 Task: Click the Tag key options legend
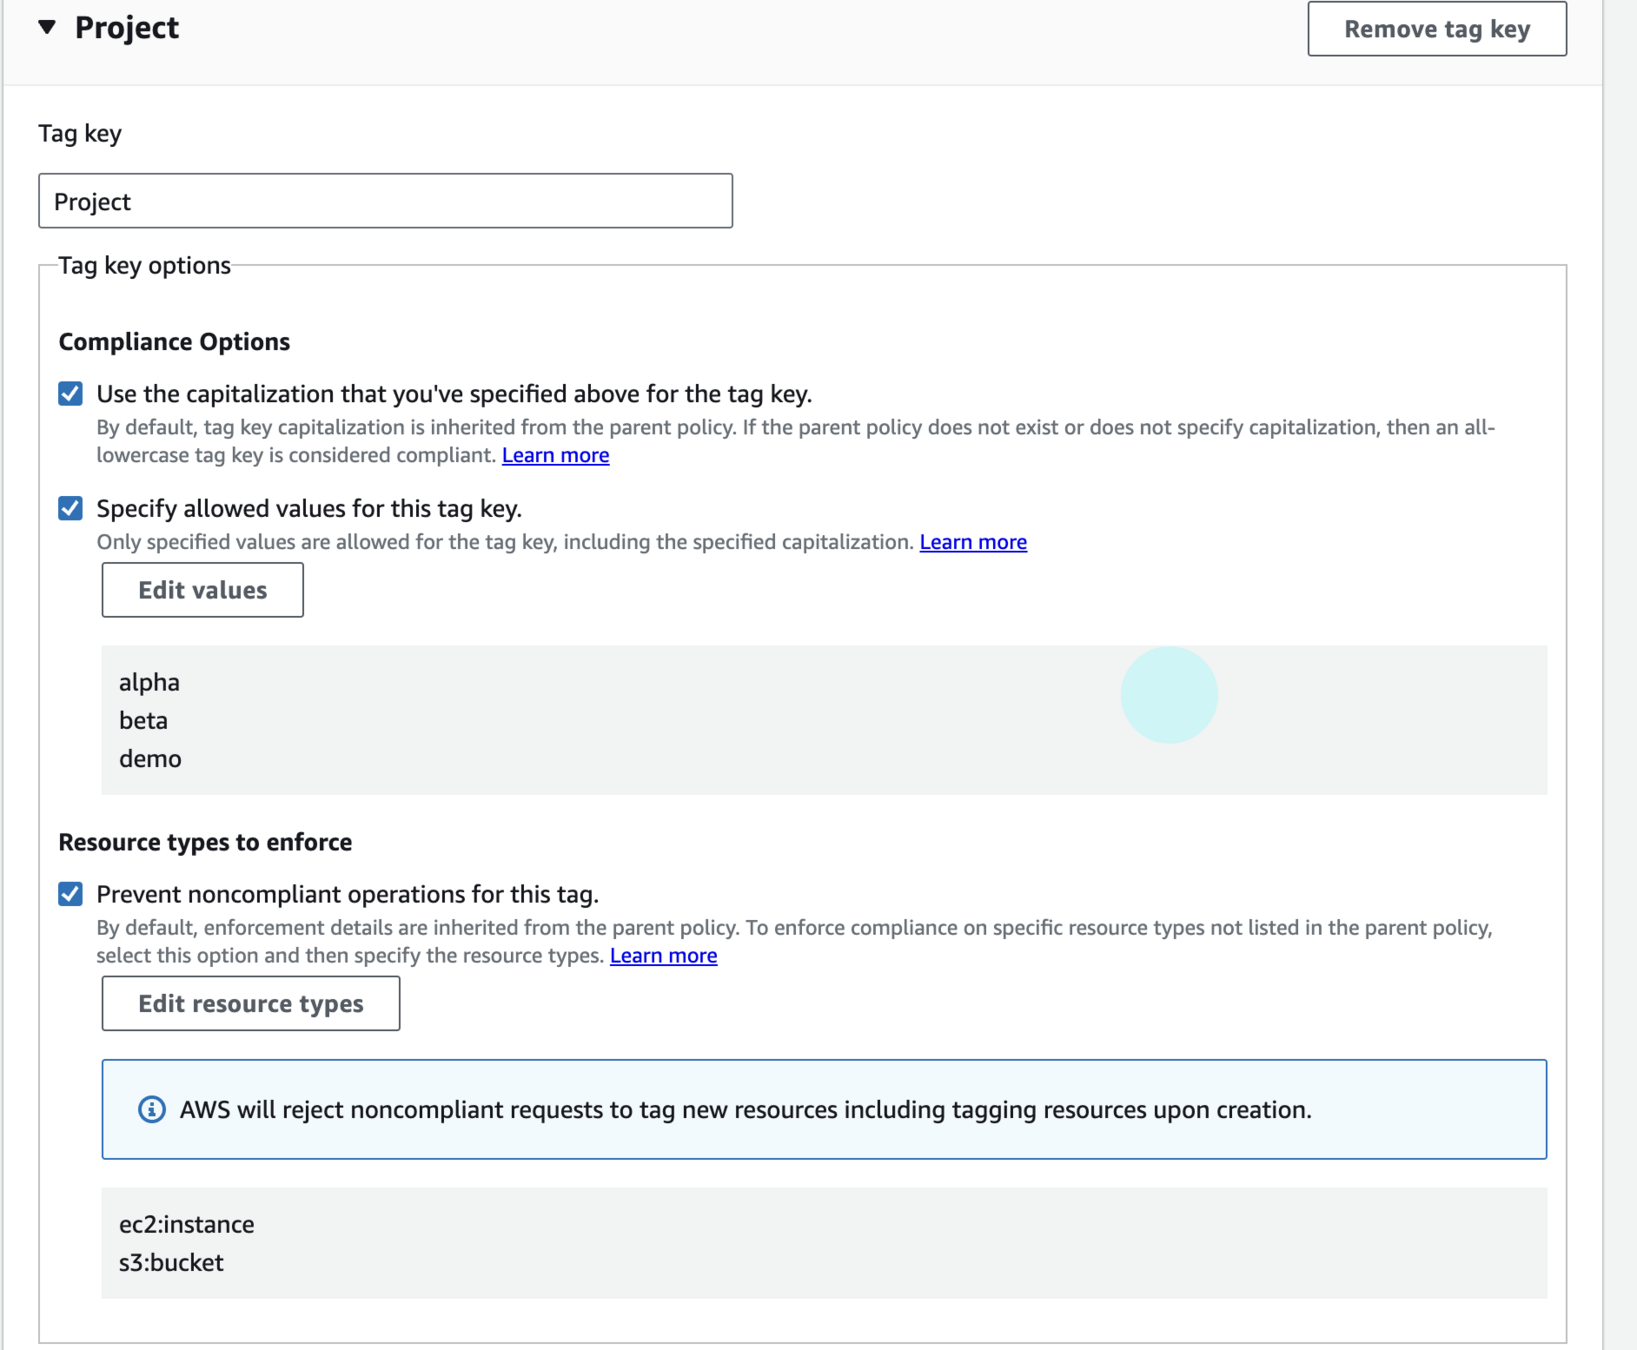point(144,265)
